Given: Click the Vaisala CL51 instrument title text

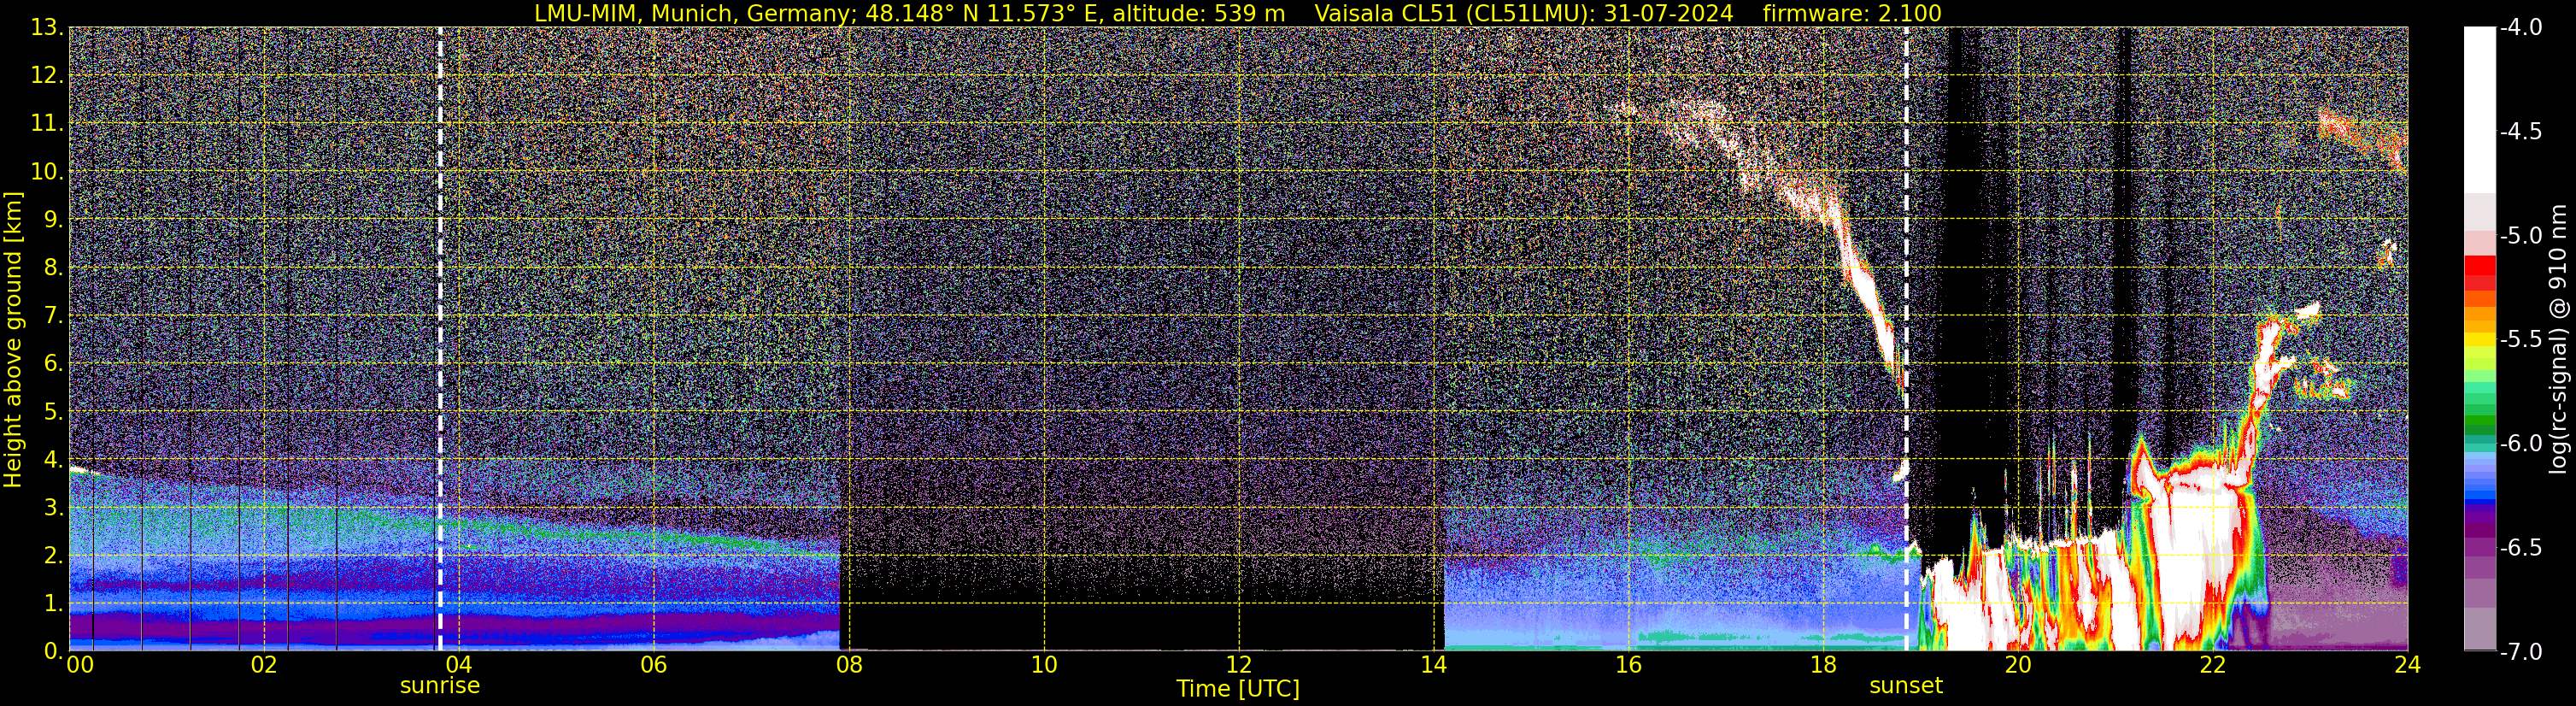Looking at the screenshot, I should tap(1523, 13).
